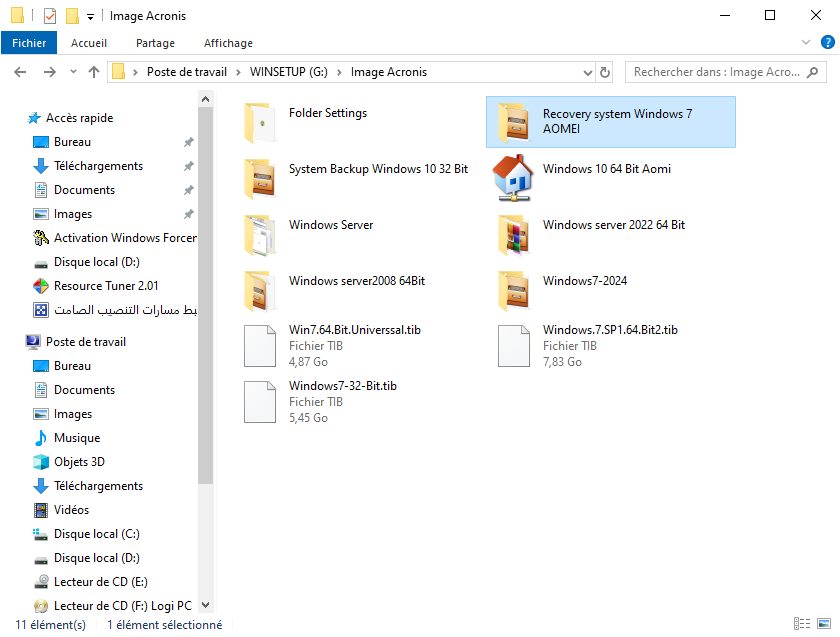This screenshot has width=840, height=637.
Task: Click the search magnifier icon
Action: [x=813, y=72]
